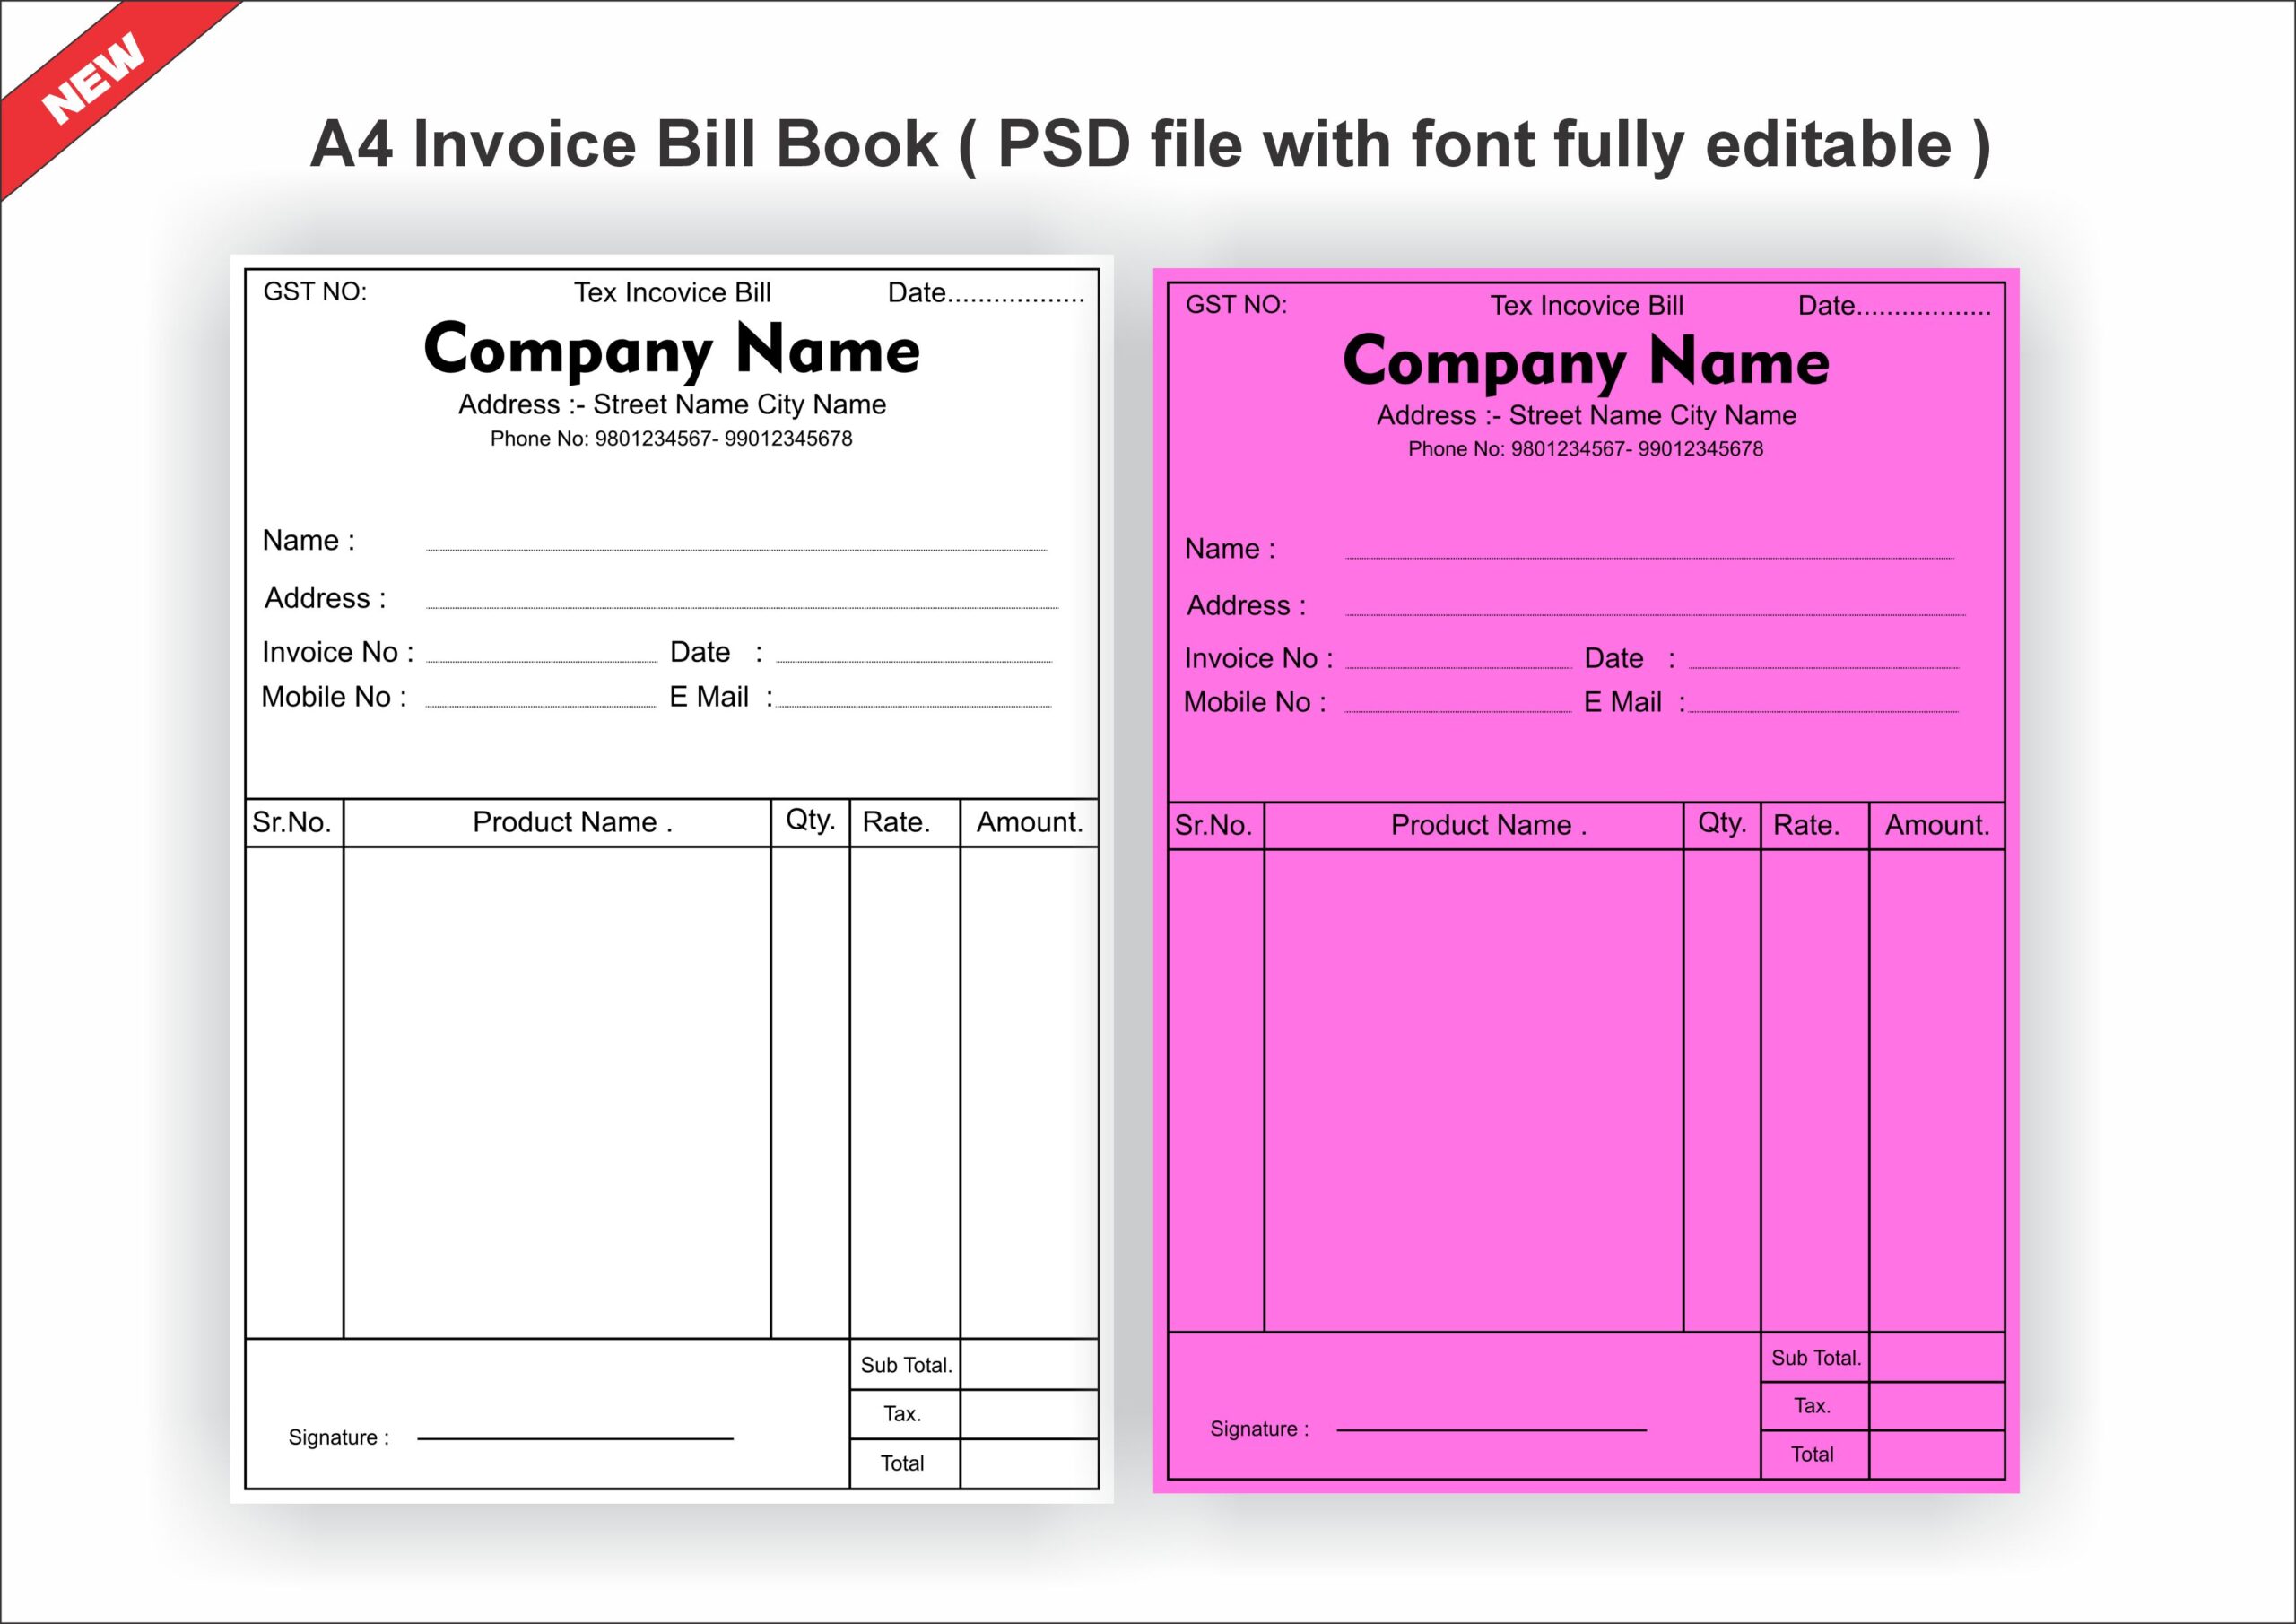The height and width of the screenshot is (1624, 2296).
Task: Click the Amount column header on white invoice
Action: click(1030, 822)
